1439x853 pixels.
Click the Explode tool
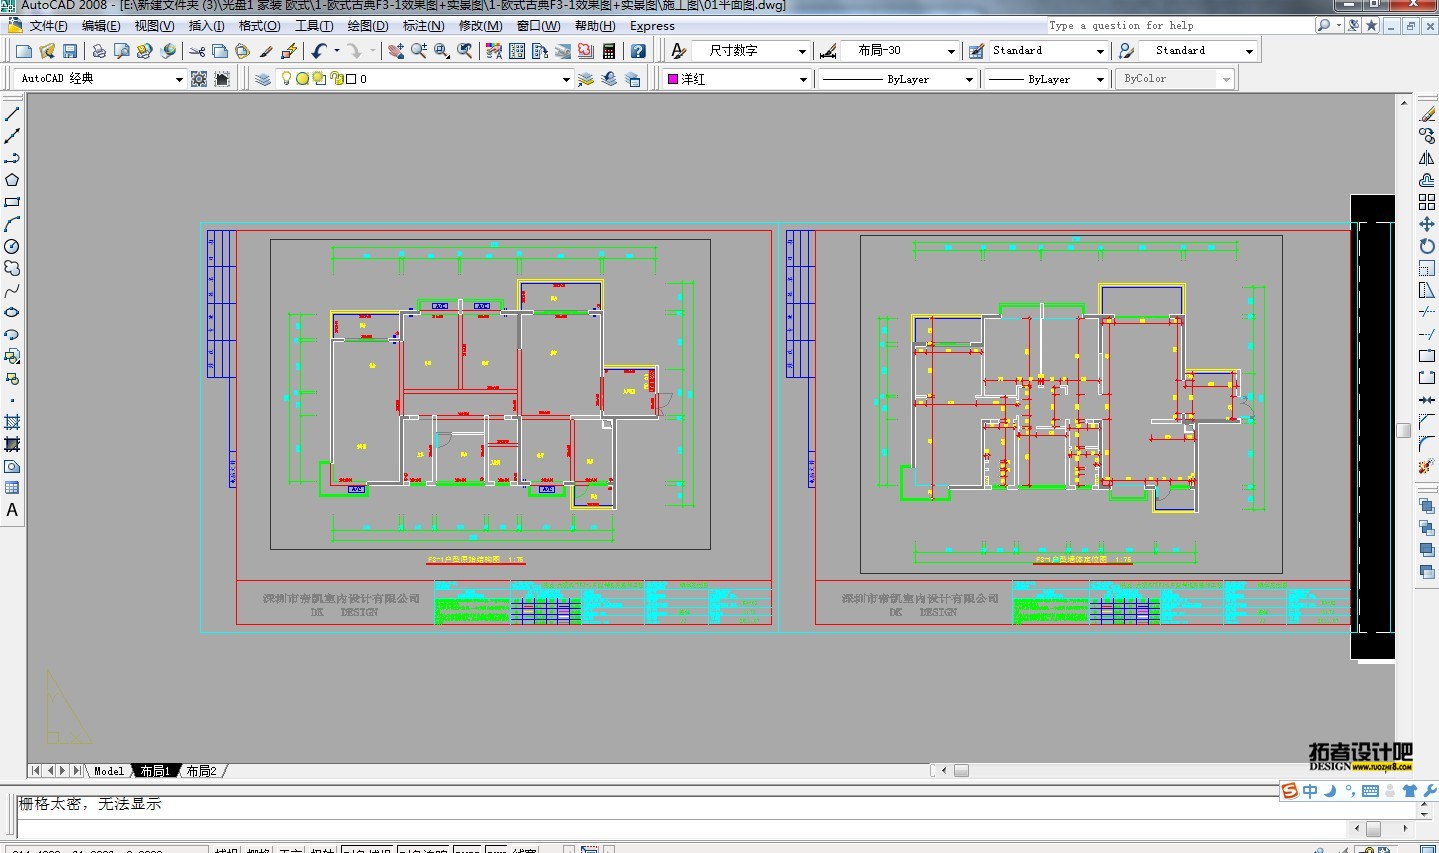click(x=1427, y=466)
